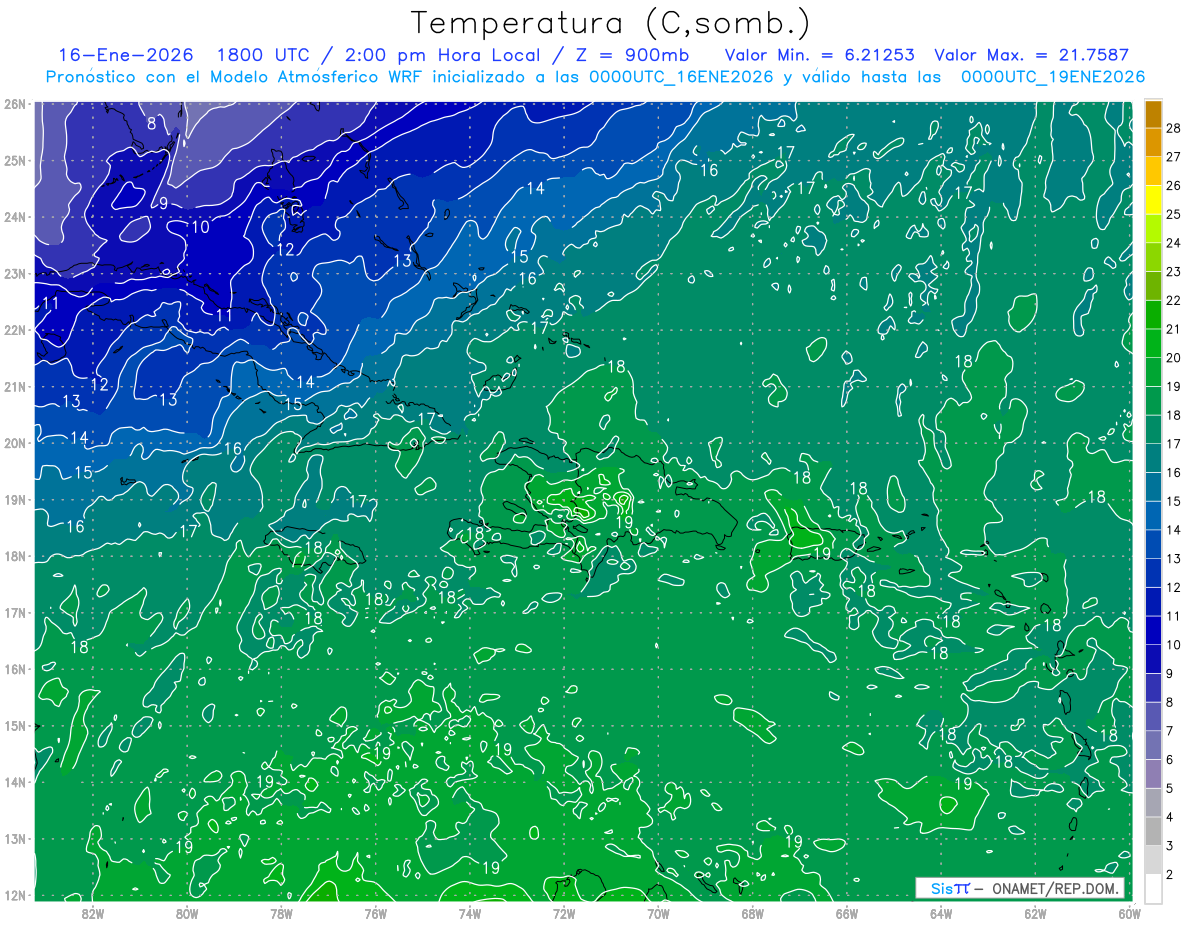Click color scale value 27
This screenshot has width=1200, height=927.
point(1174,157)
